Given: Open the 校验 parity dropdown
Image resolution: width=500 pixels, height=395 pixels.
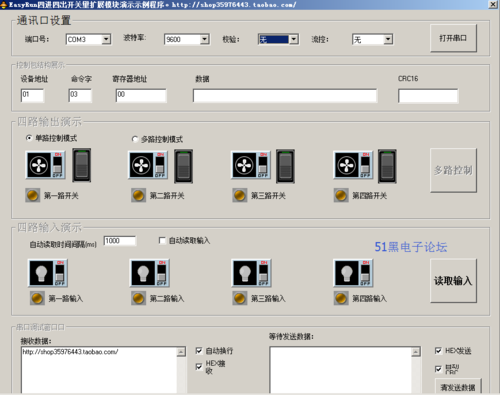Looking at the screenshot, I should (293, 39).
